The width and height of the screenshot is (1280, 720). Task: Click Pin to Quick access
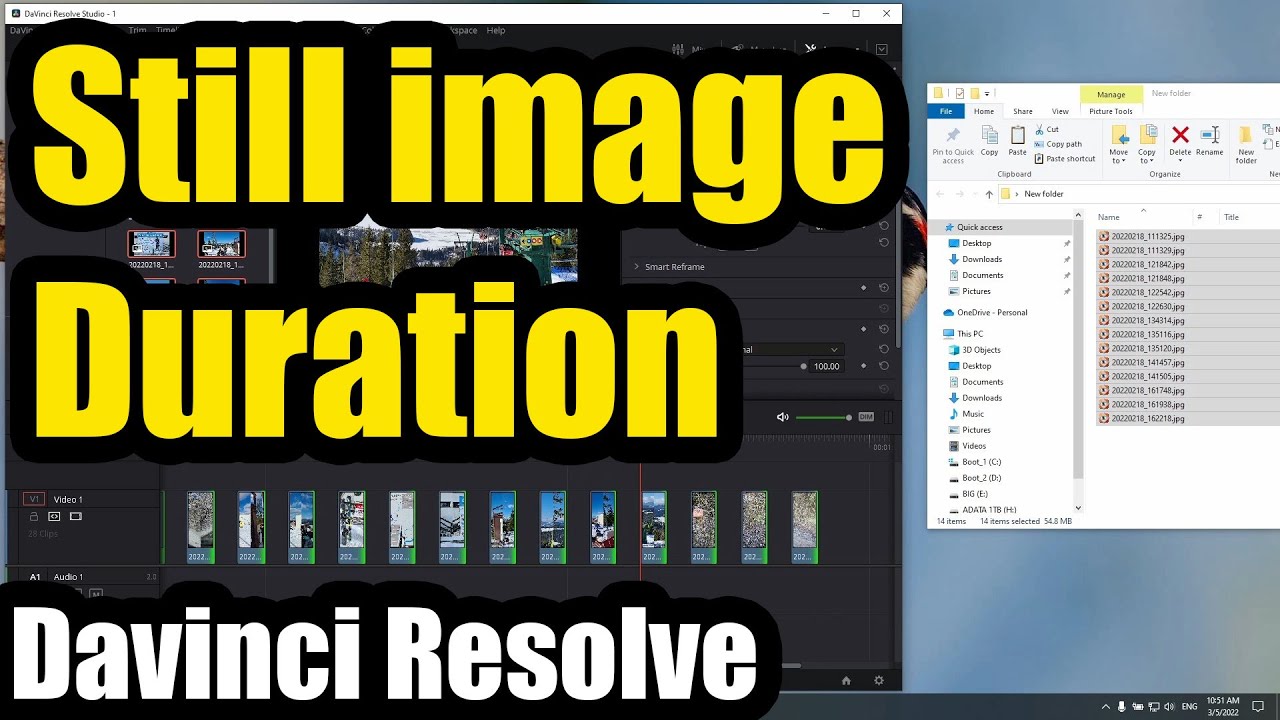[953, 145]
